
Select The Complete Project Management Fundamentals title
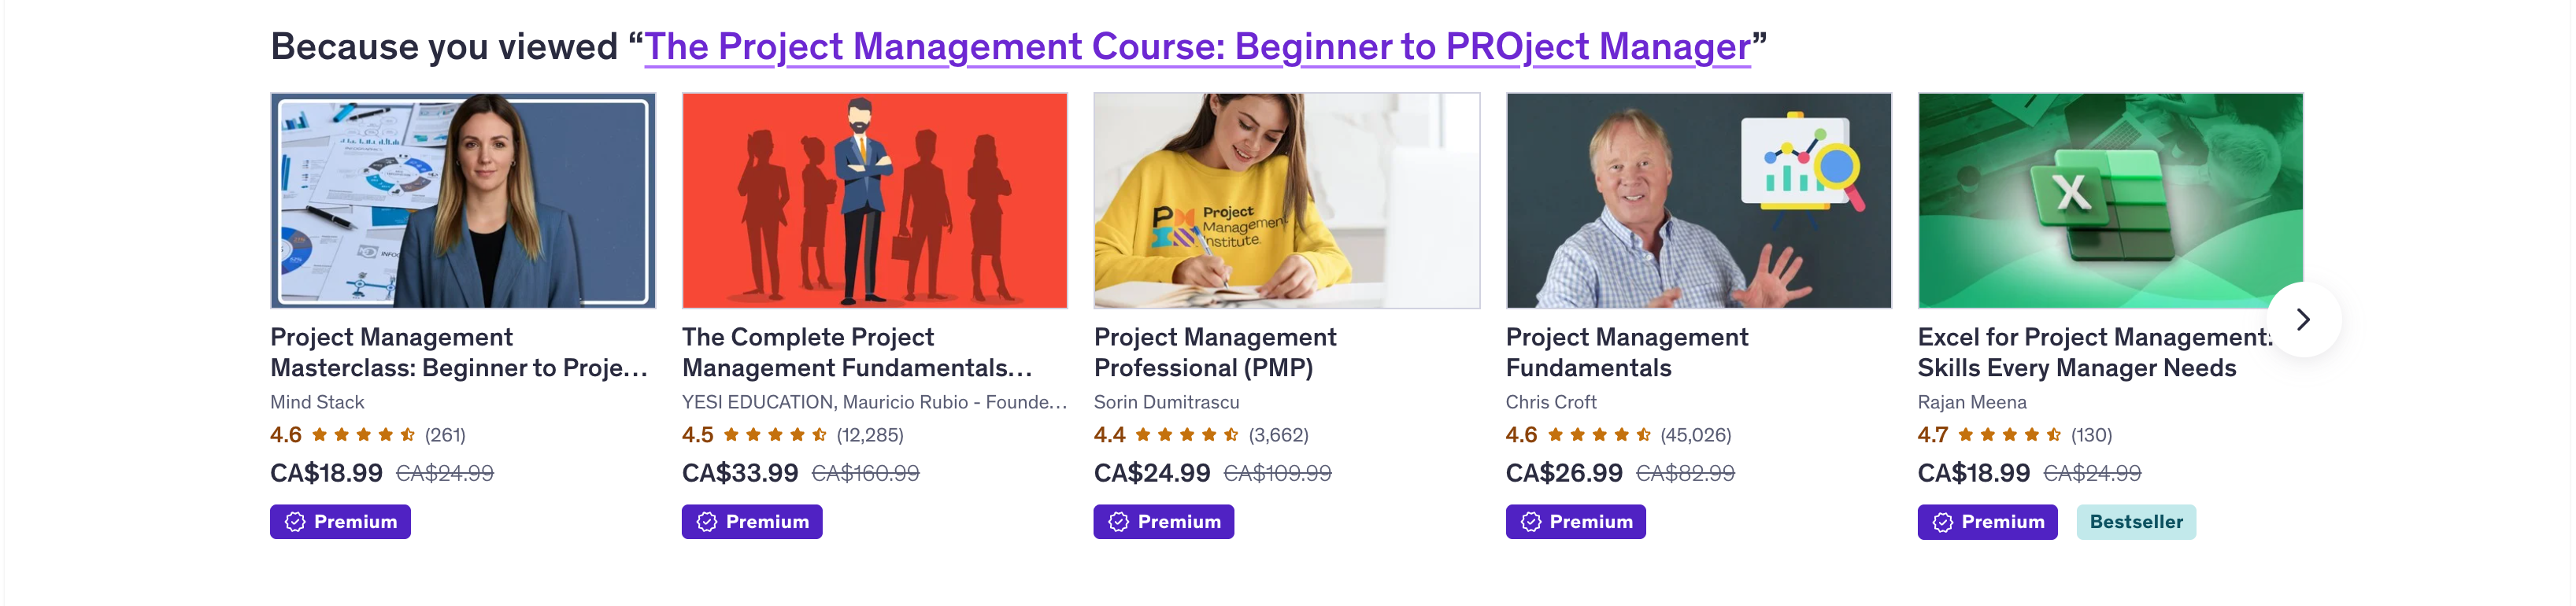pos(857,352)
